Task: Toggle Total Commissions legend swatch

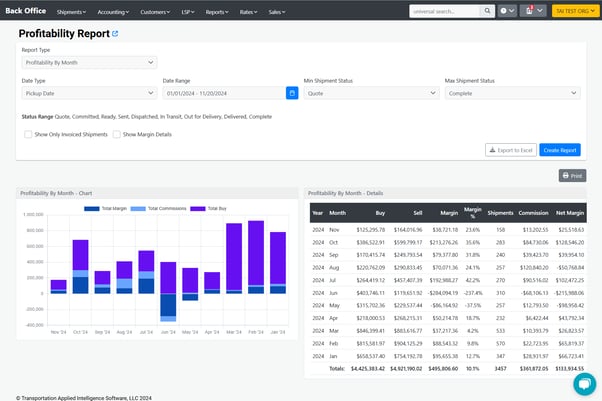Action: 138,209
